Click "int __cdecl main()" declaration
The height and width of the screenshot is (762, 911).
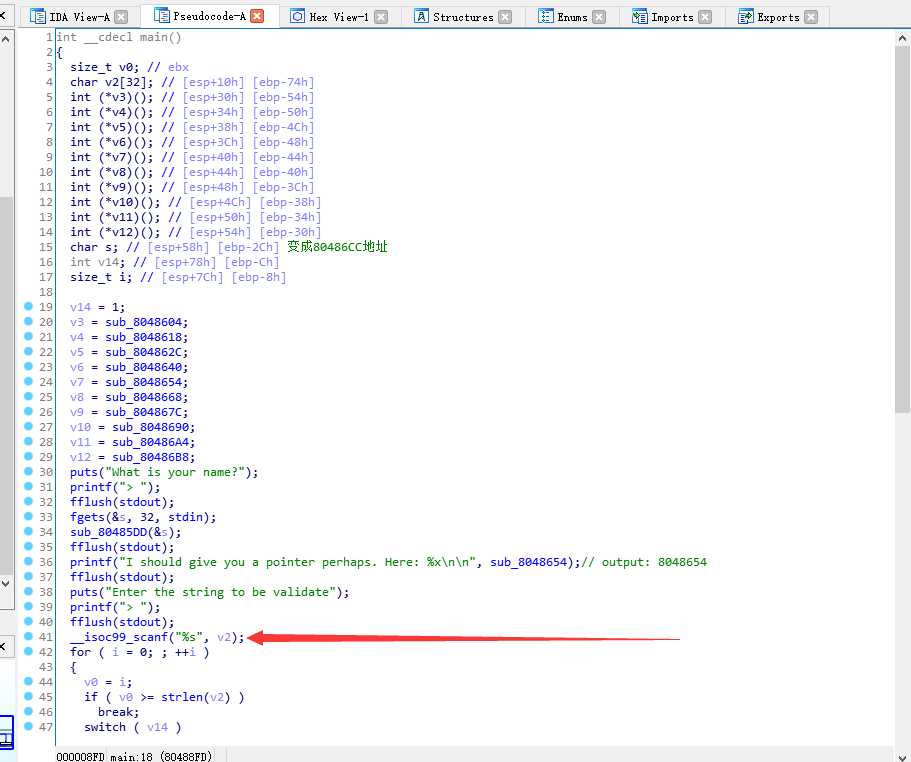(119, 37)
